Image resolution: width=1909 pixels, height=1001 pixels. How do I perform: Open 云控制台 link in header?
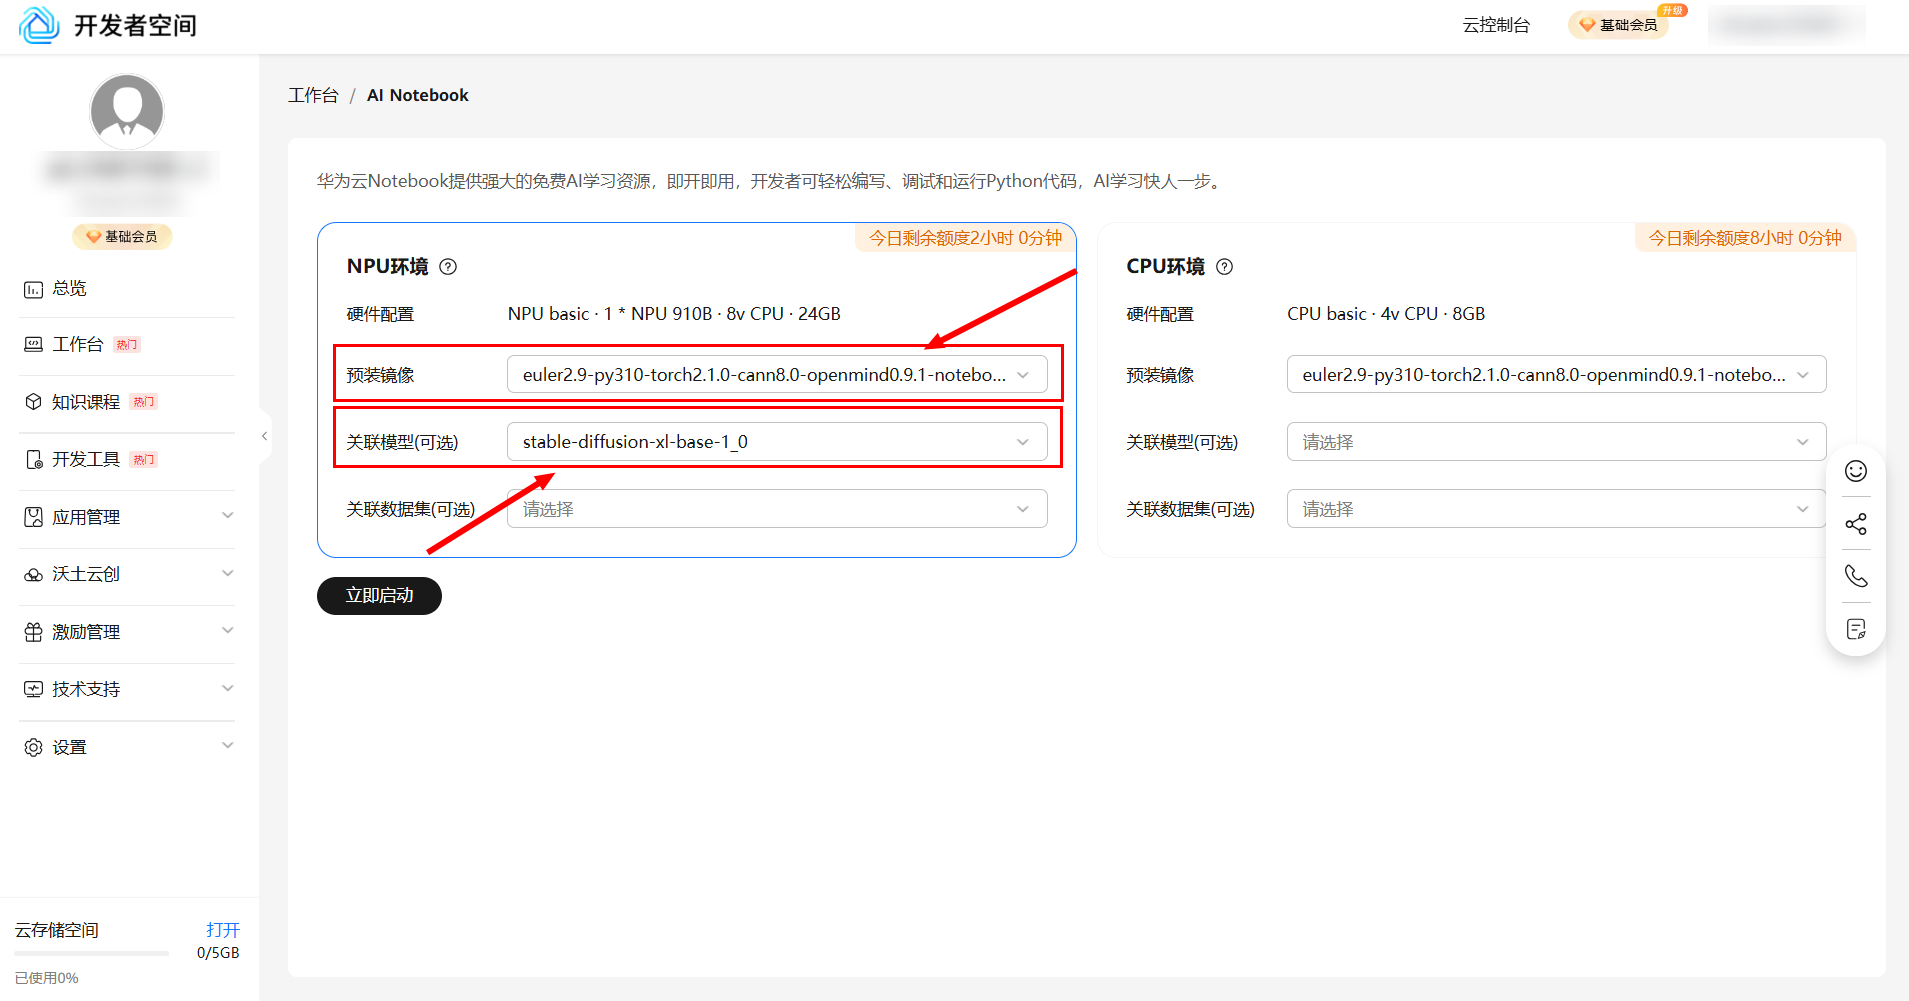(x=1496, y=25)
